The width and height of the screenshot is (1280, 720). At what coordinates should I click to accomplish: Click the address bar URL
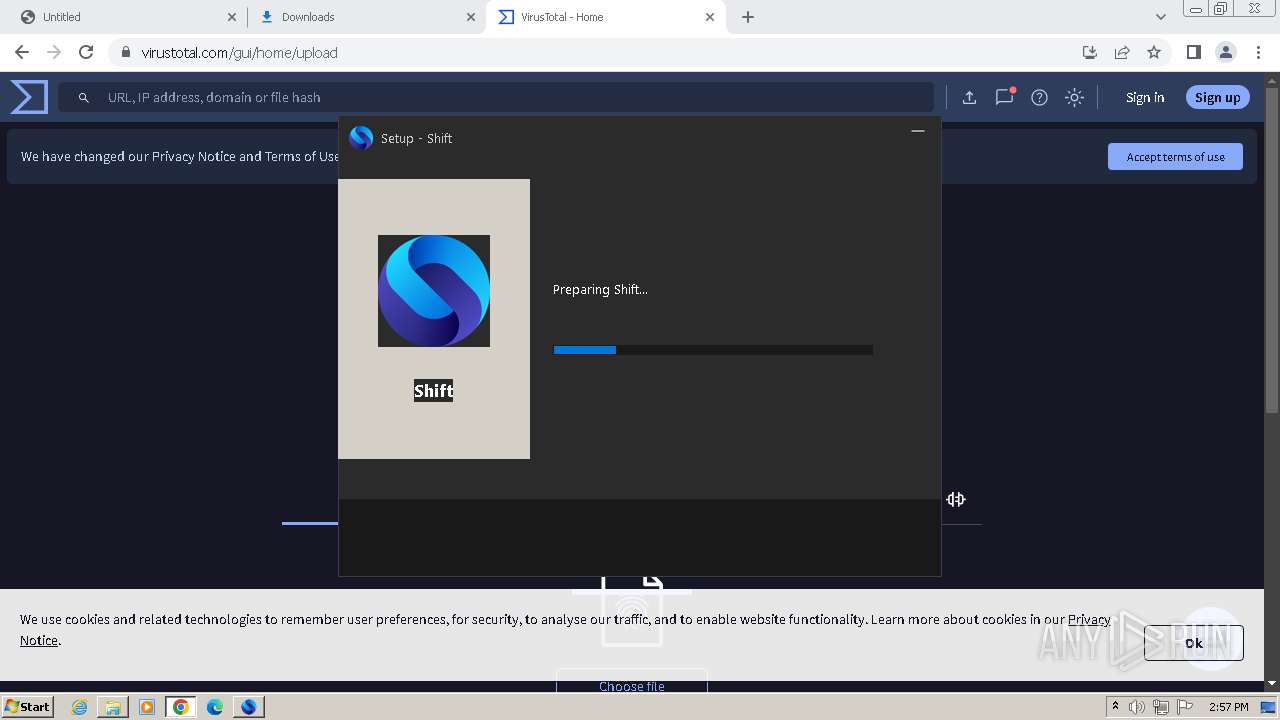click(x=239, y=53)
